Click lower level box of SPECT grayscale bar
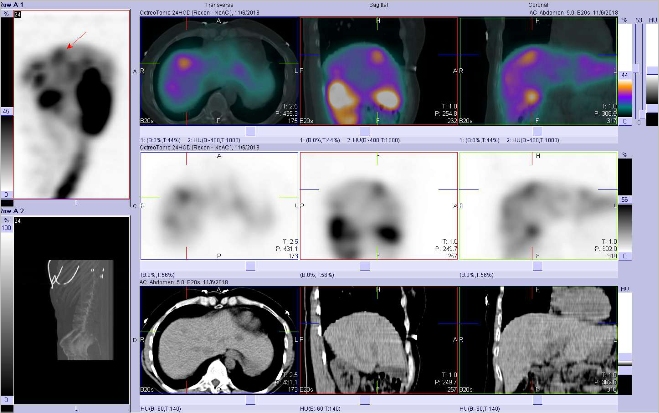The image size is (659, 413). click(625, 256)
